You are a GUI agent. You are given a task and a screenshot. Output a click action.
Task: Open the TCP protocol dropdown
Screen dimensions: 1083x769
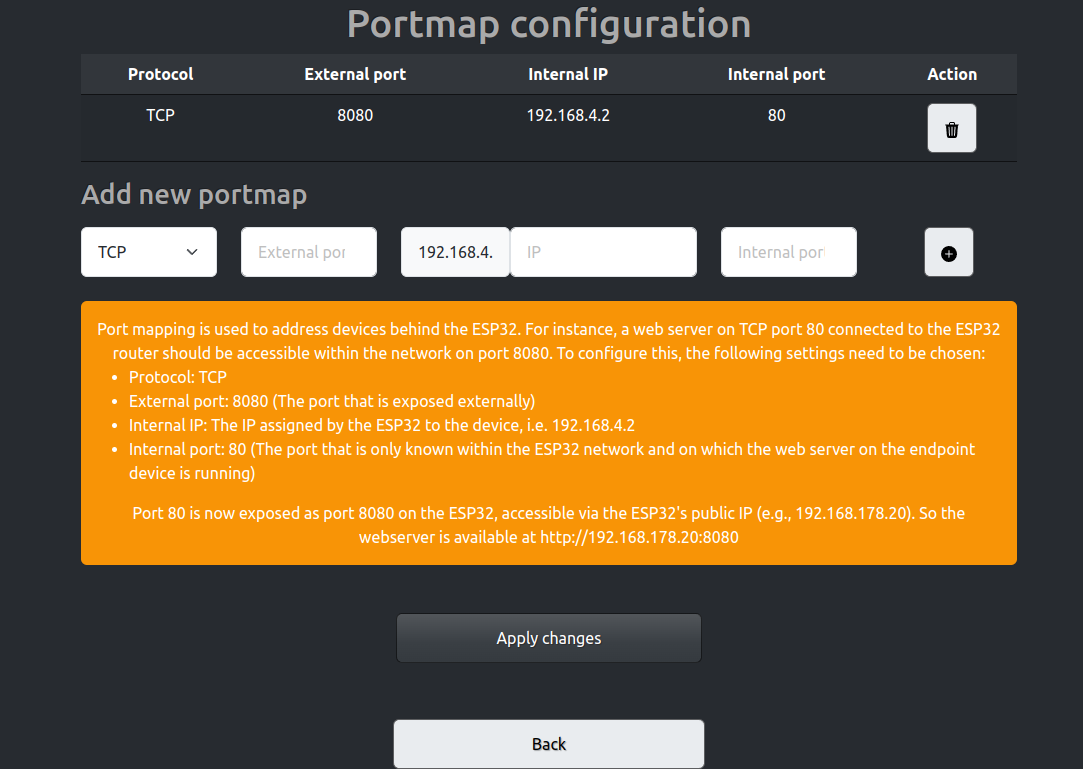click(148, 252)
